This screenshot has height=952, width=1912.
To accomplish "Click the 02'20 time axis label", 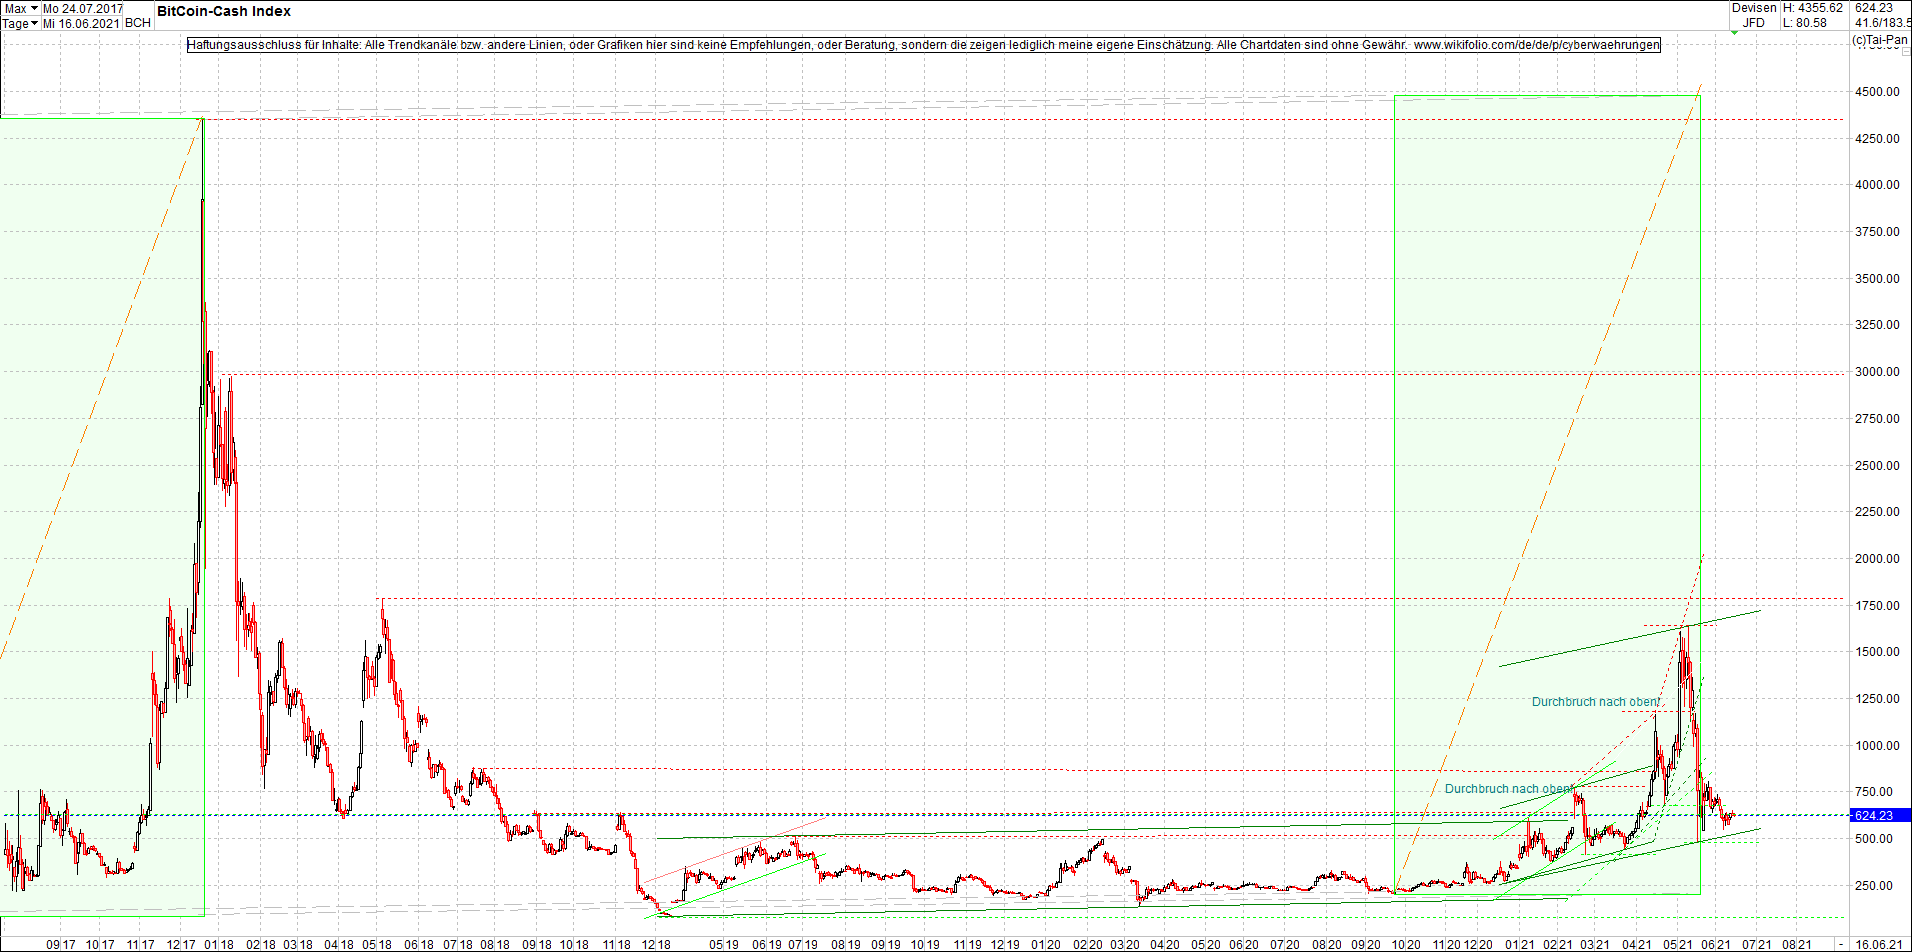I will click(1088, 945).
